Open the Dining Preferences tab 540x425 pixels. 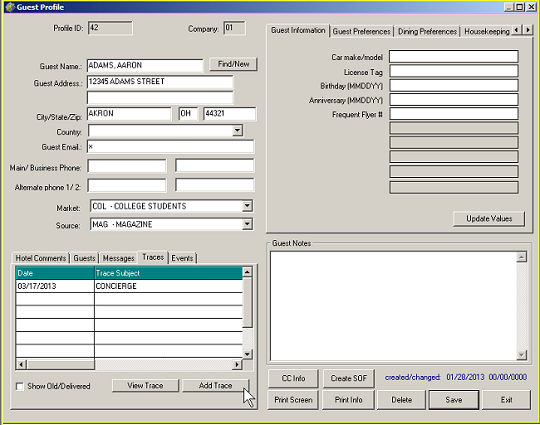(x=427, y=32)
